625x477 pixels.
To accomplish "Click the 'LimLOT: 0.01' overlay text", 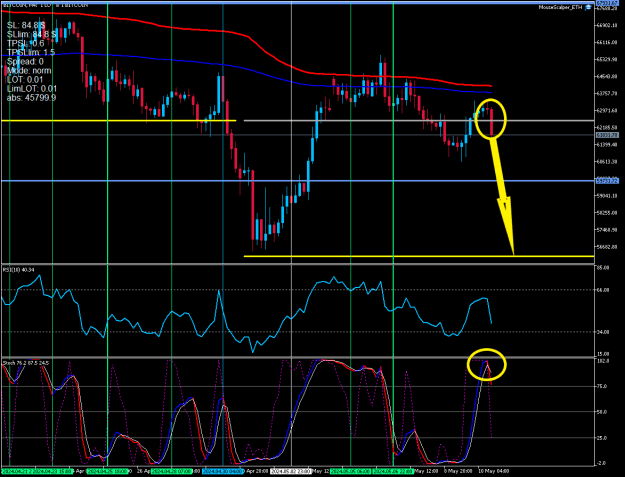I will coord(32,88).
